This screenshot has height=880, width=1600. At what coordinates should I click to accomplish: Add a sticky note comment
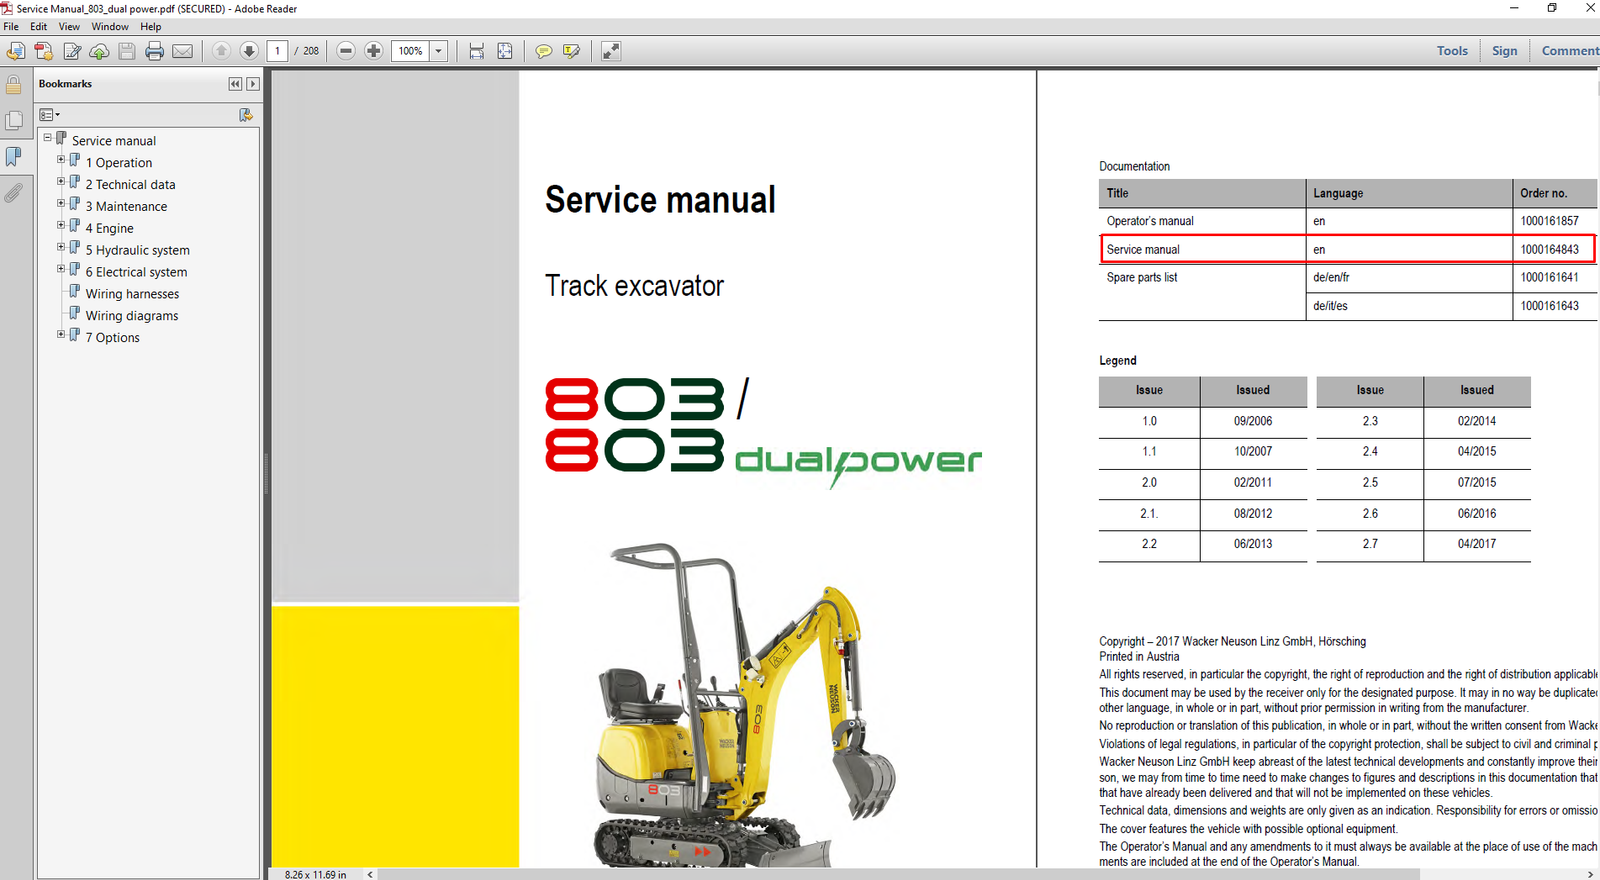[x=543, y=51]
